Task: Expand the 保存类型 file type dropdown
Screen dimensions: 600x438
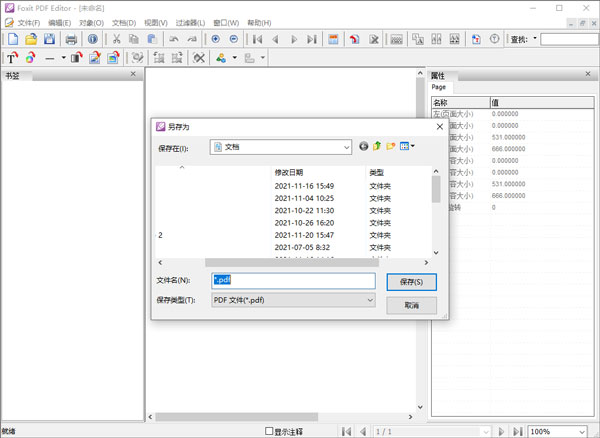Action: tap(369, 299)
